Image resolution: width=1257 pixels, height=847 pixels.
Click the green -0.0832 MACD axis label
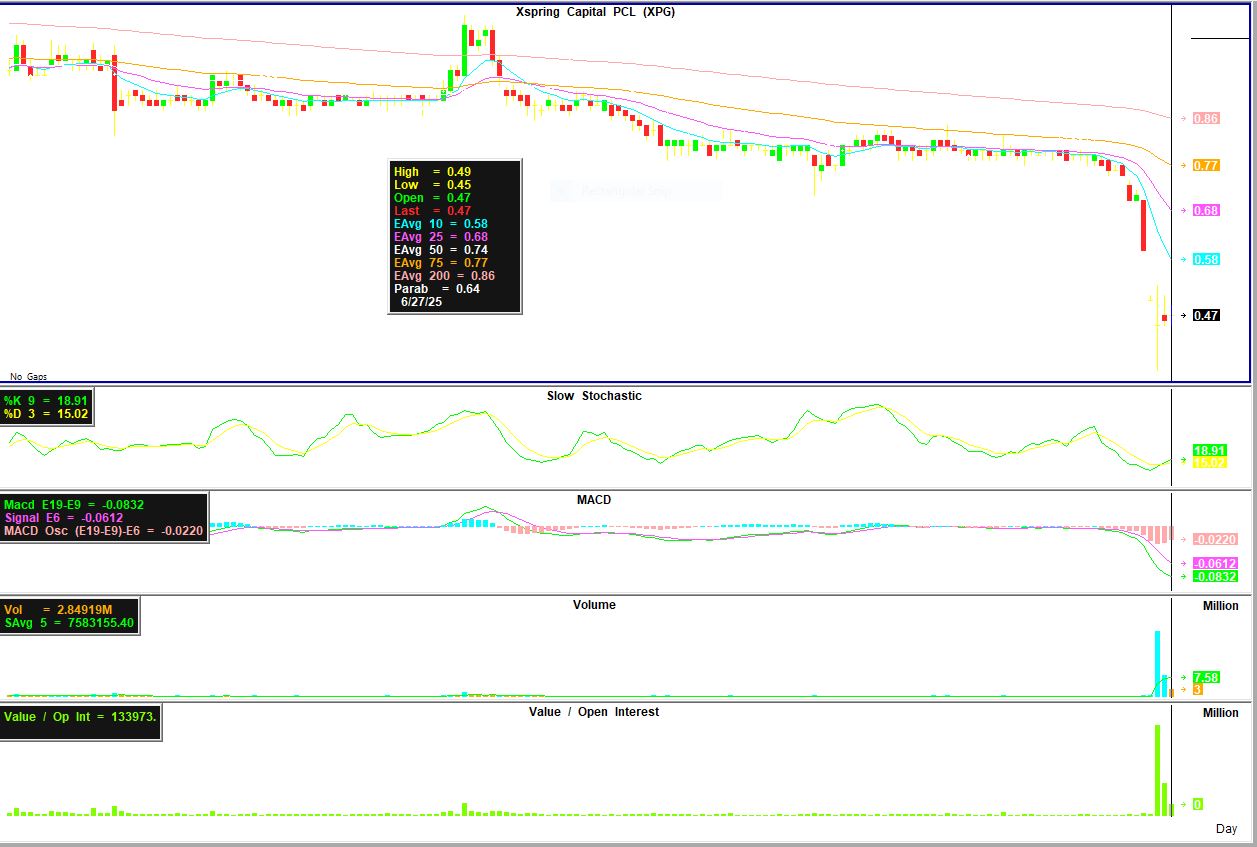(x=1216, y=577)
